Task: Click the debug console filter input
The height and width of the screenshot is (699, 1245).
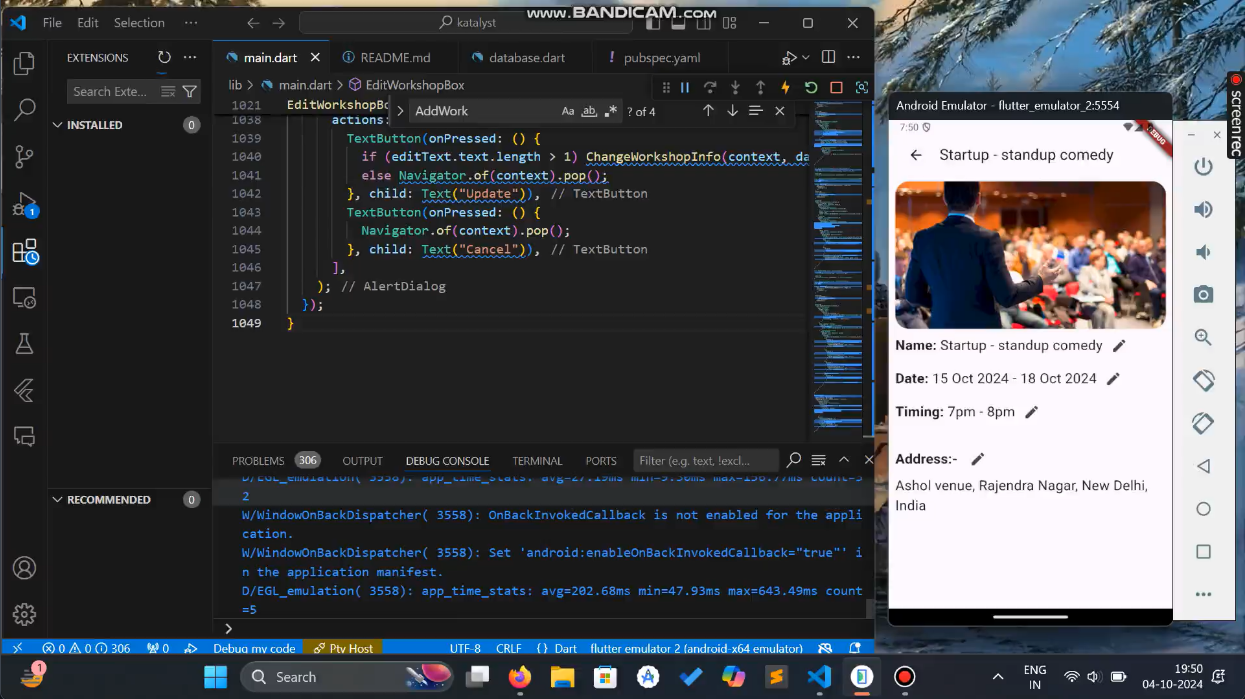Action: pos(706,461)
